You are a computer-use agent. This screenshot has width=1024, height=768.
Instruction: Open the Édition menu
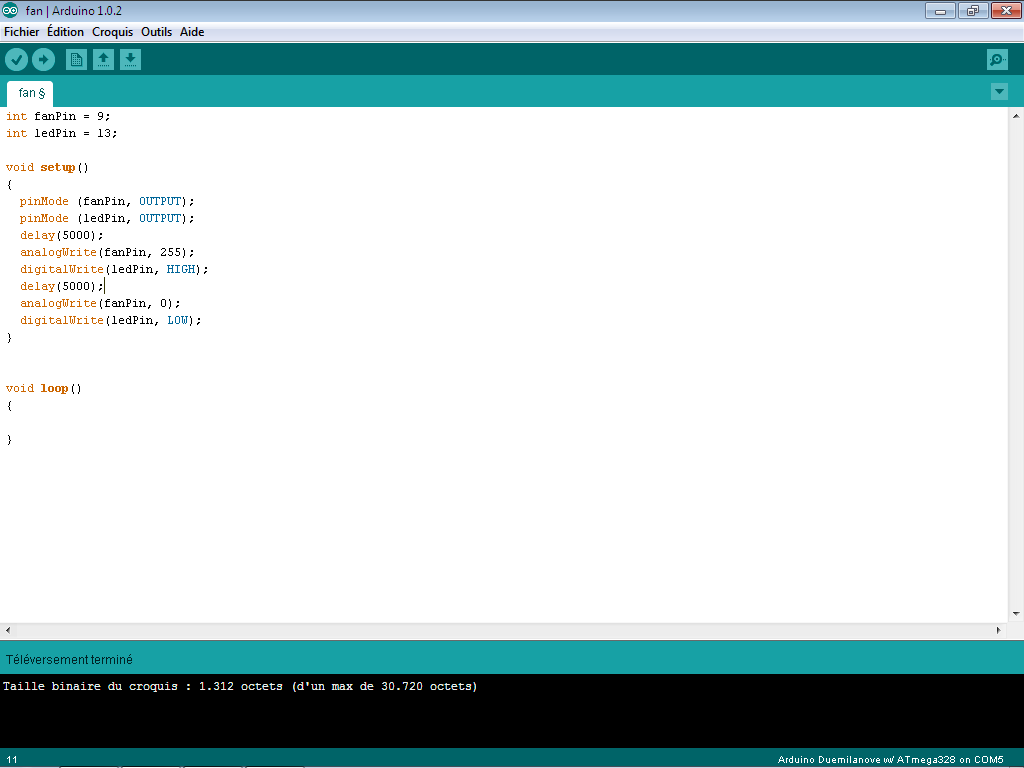[x=65, y=32]
